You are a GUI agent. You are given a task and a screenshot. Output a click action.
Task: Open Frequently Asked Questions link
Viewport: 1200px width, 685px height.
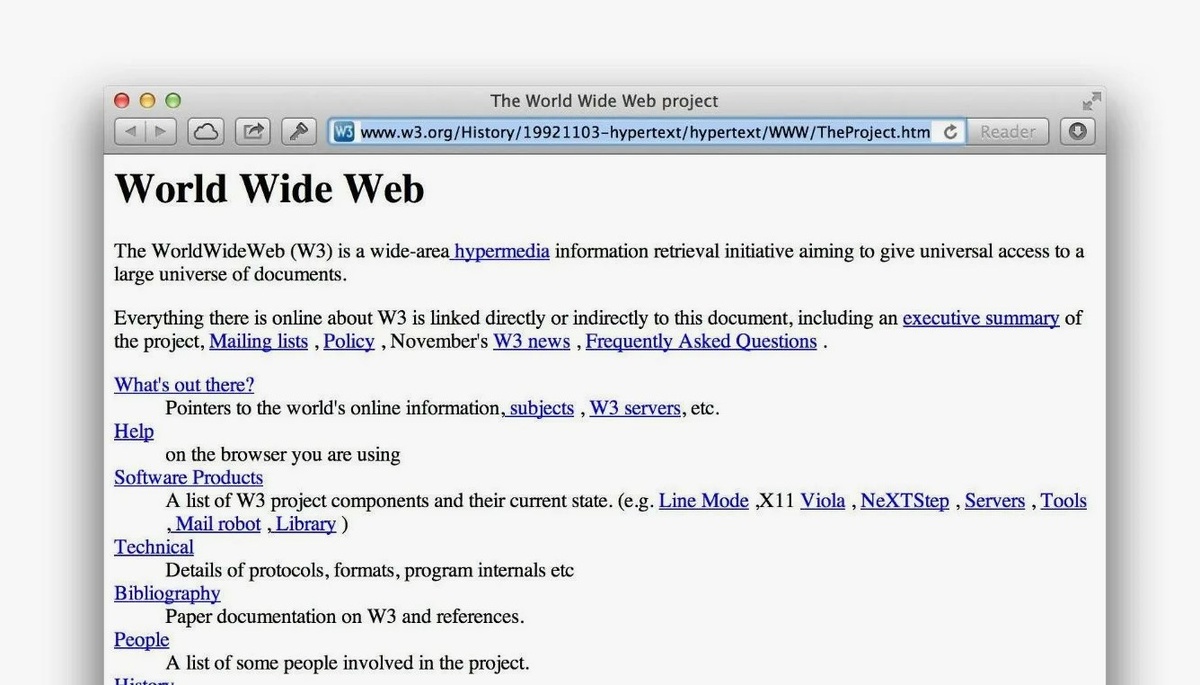coord(701,341)
